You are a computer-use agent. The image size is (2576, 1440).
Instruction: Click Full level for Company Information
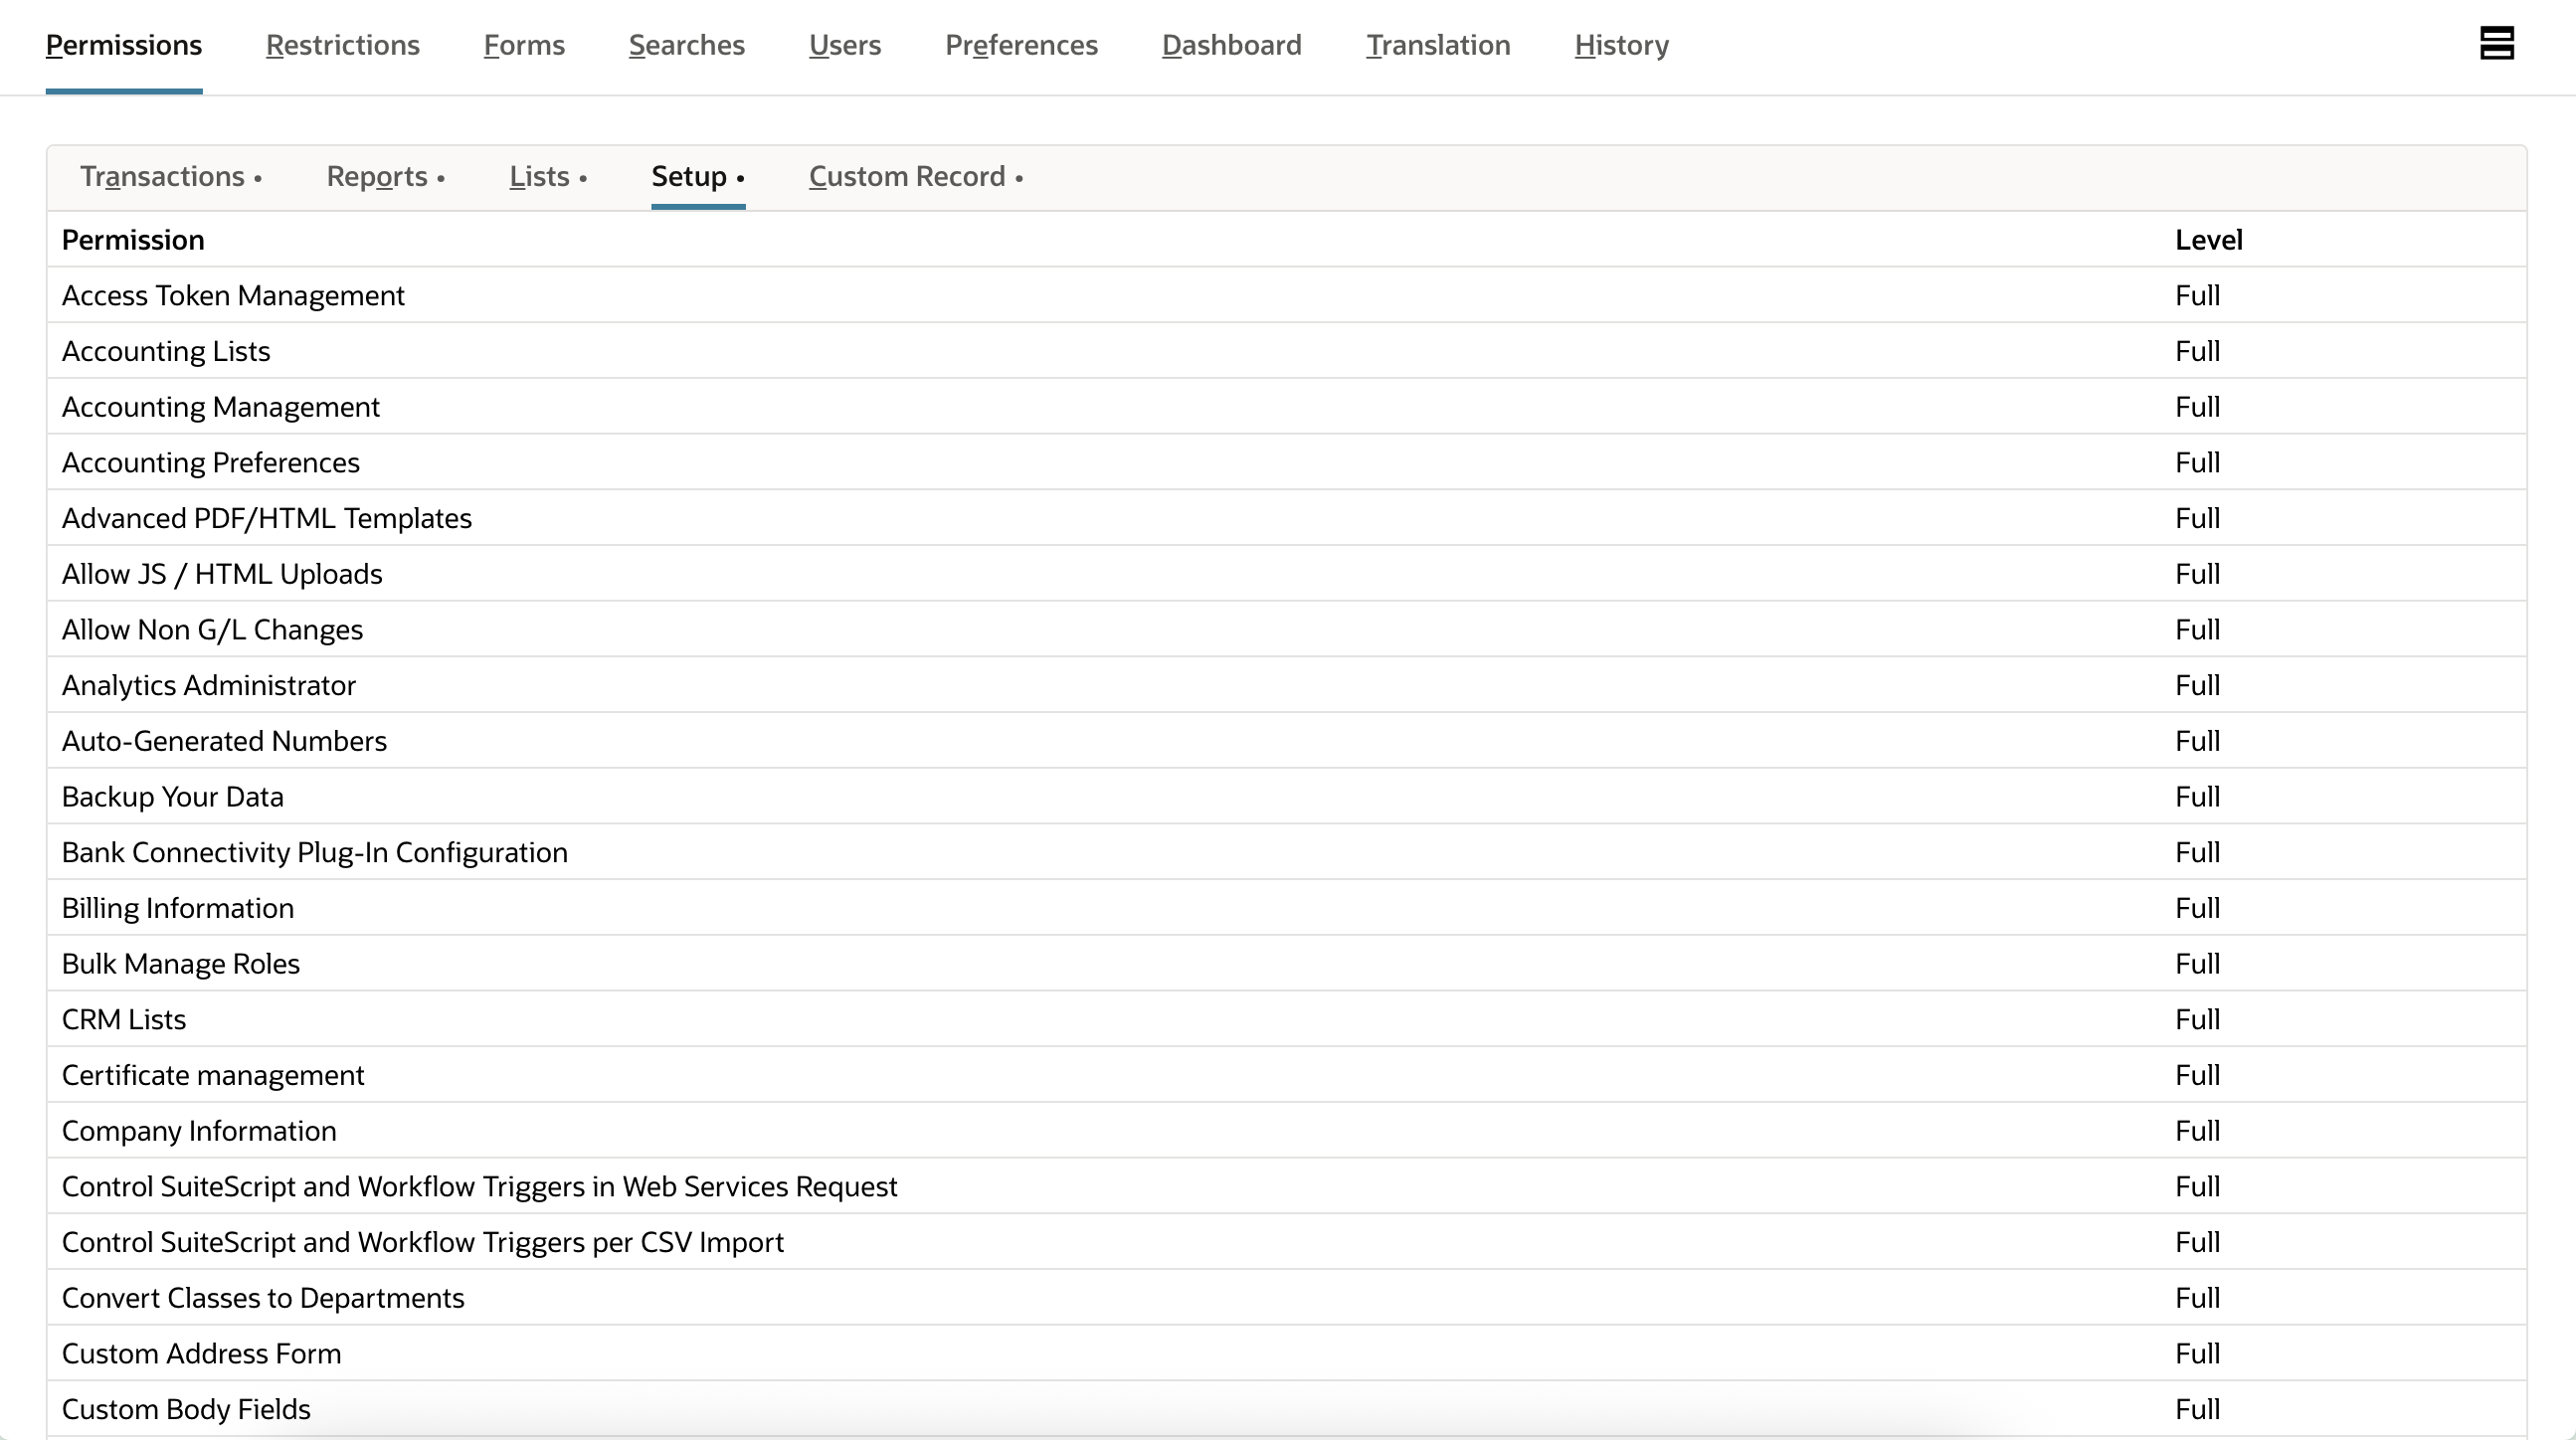pyautogui.click(x=2197, y=1131)
